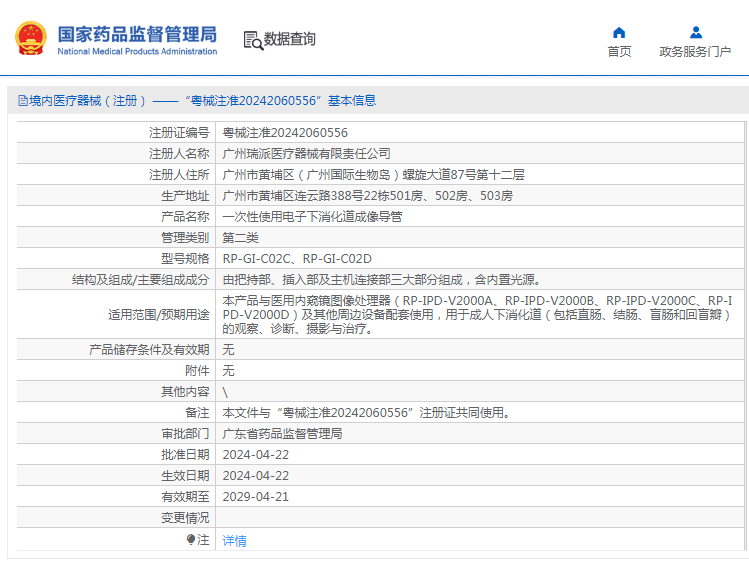The width and height of the screenshot is (749, 564).
Task: Click the 注册人住所 address value
Action: click(374, 175)
